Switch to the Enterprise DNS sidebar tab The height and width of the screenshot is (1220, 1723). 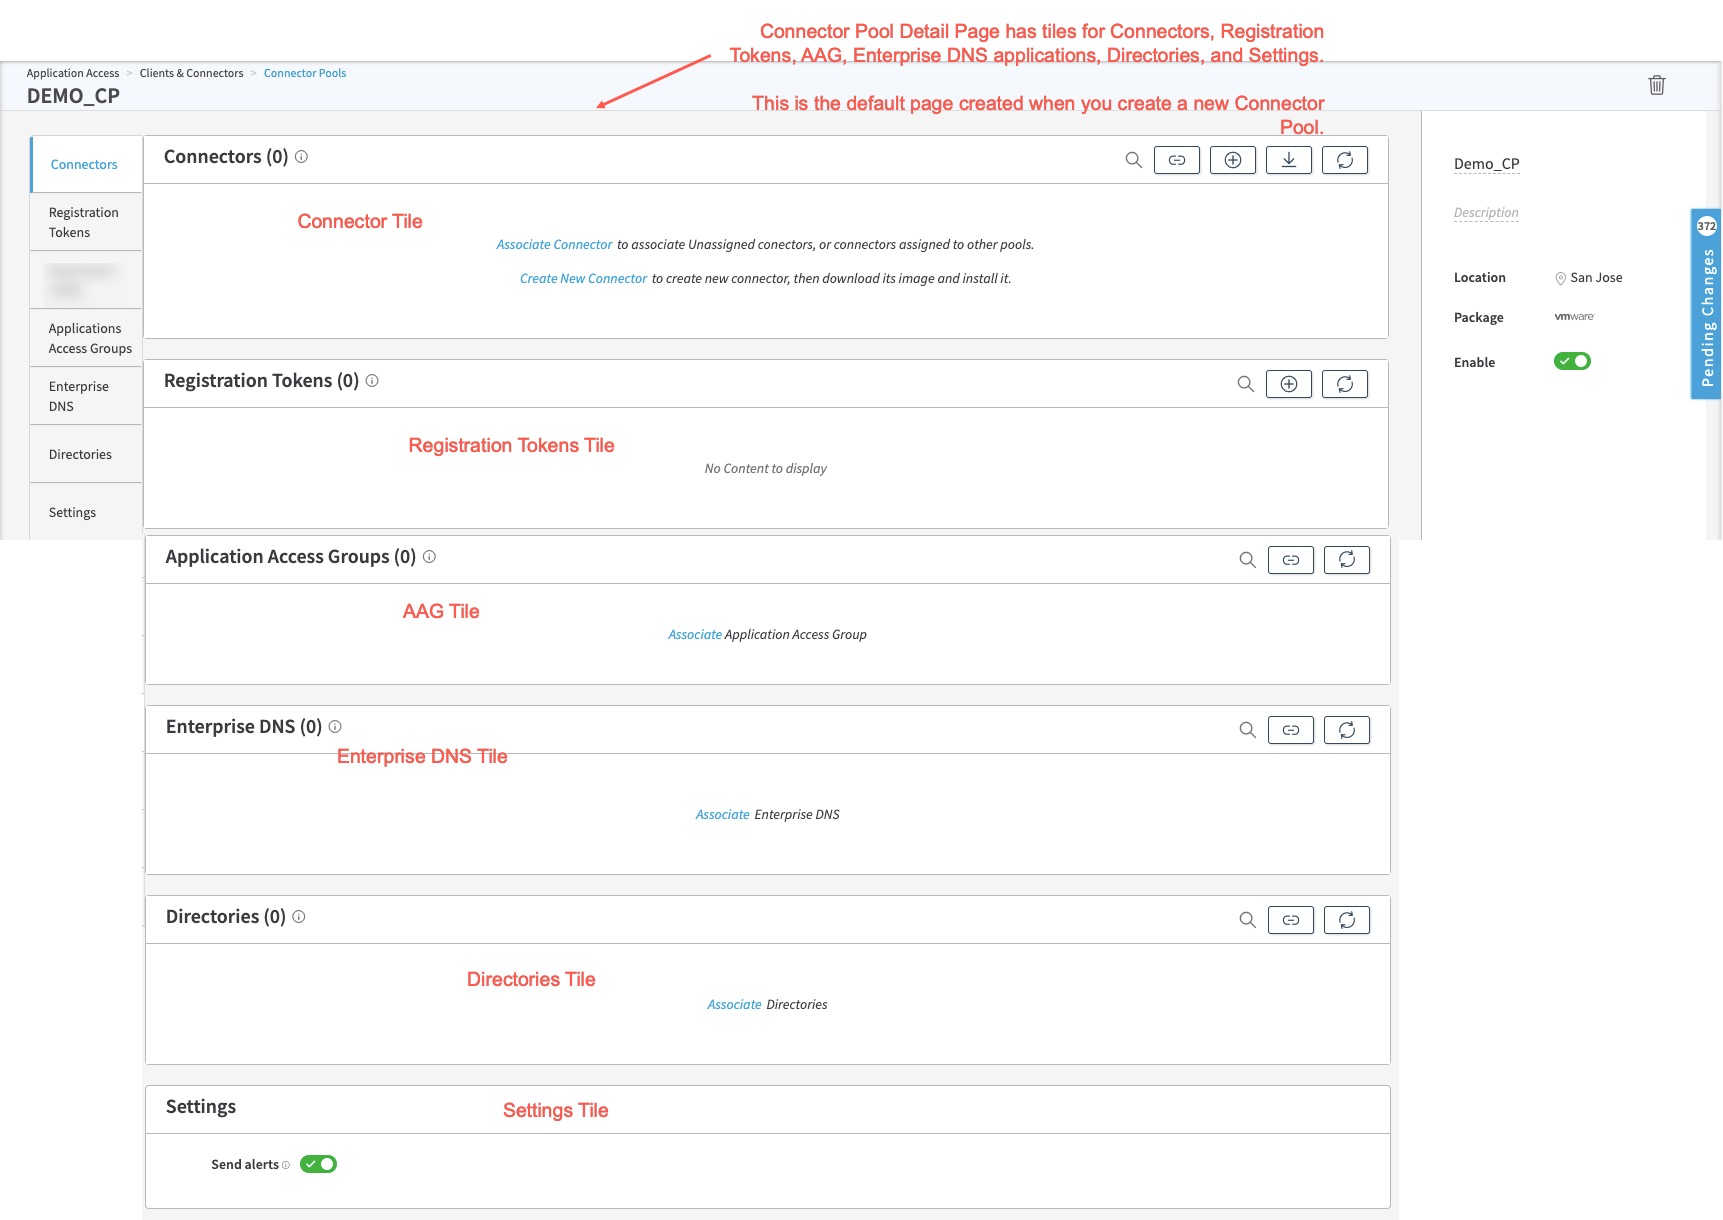[x=79, y=396]
